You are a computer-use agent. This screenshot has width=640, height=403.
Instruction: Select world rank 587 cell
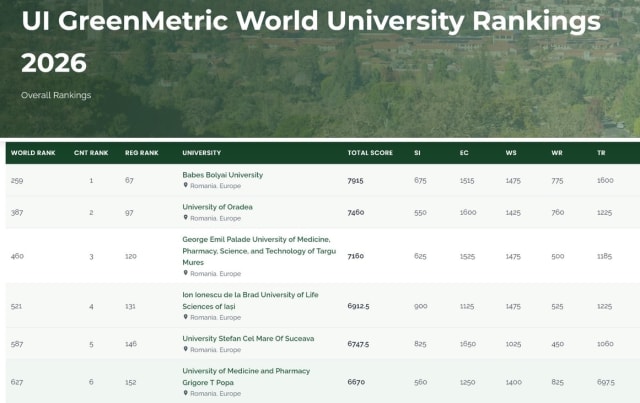[17, 344]
